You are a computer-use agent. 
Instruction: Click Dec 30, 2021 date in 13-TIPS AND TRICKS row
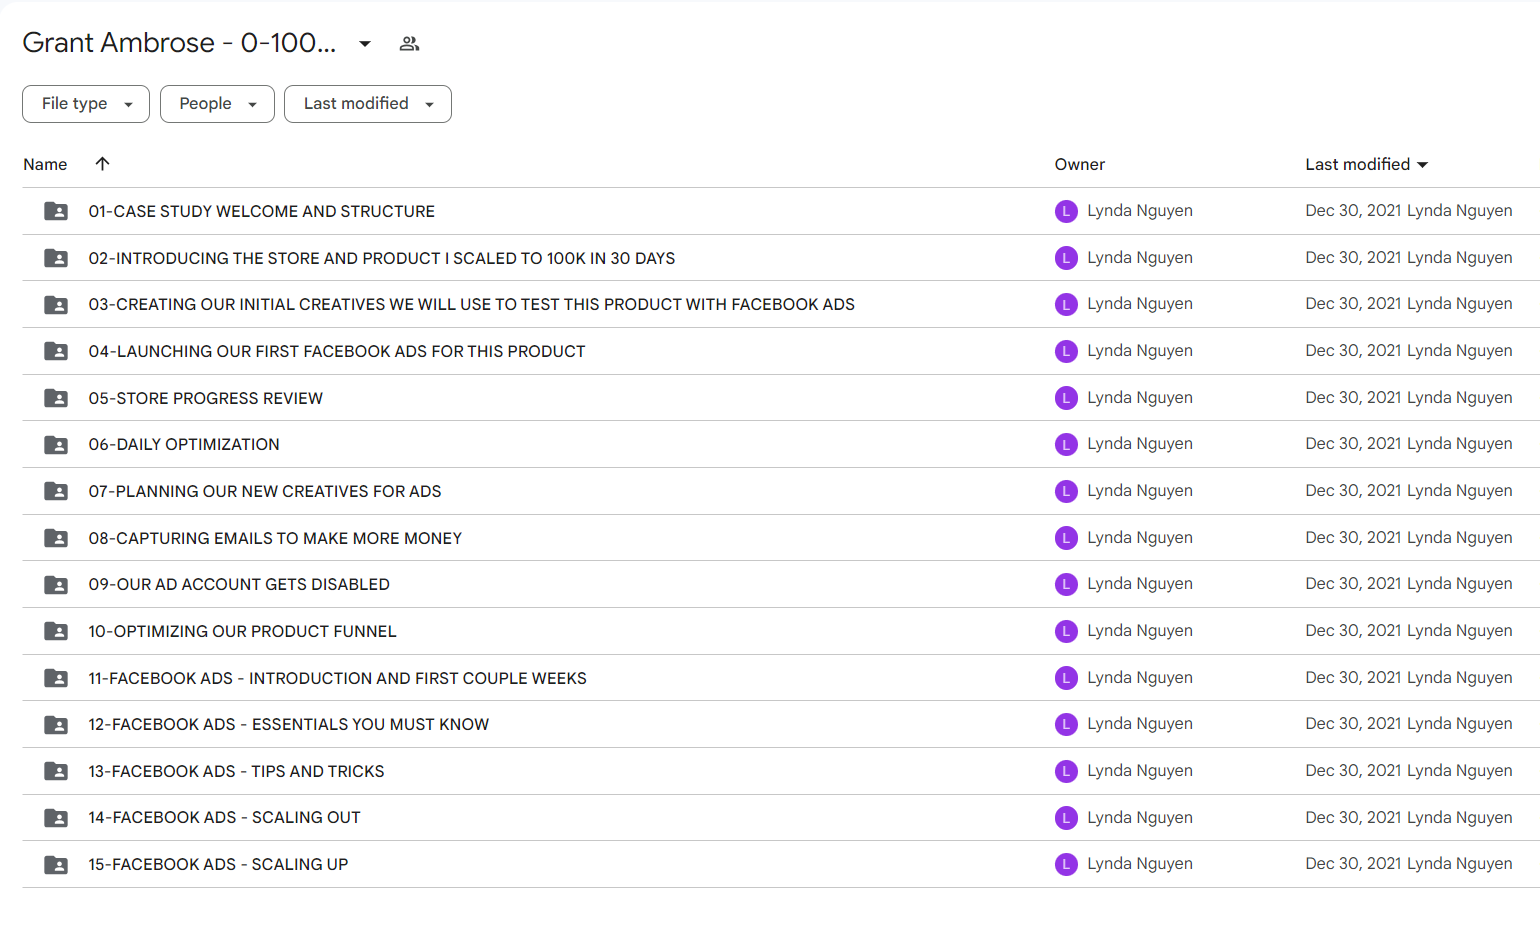coord(1353,771)
